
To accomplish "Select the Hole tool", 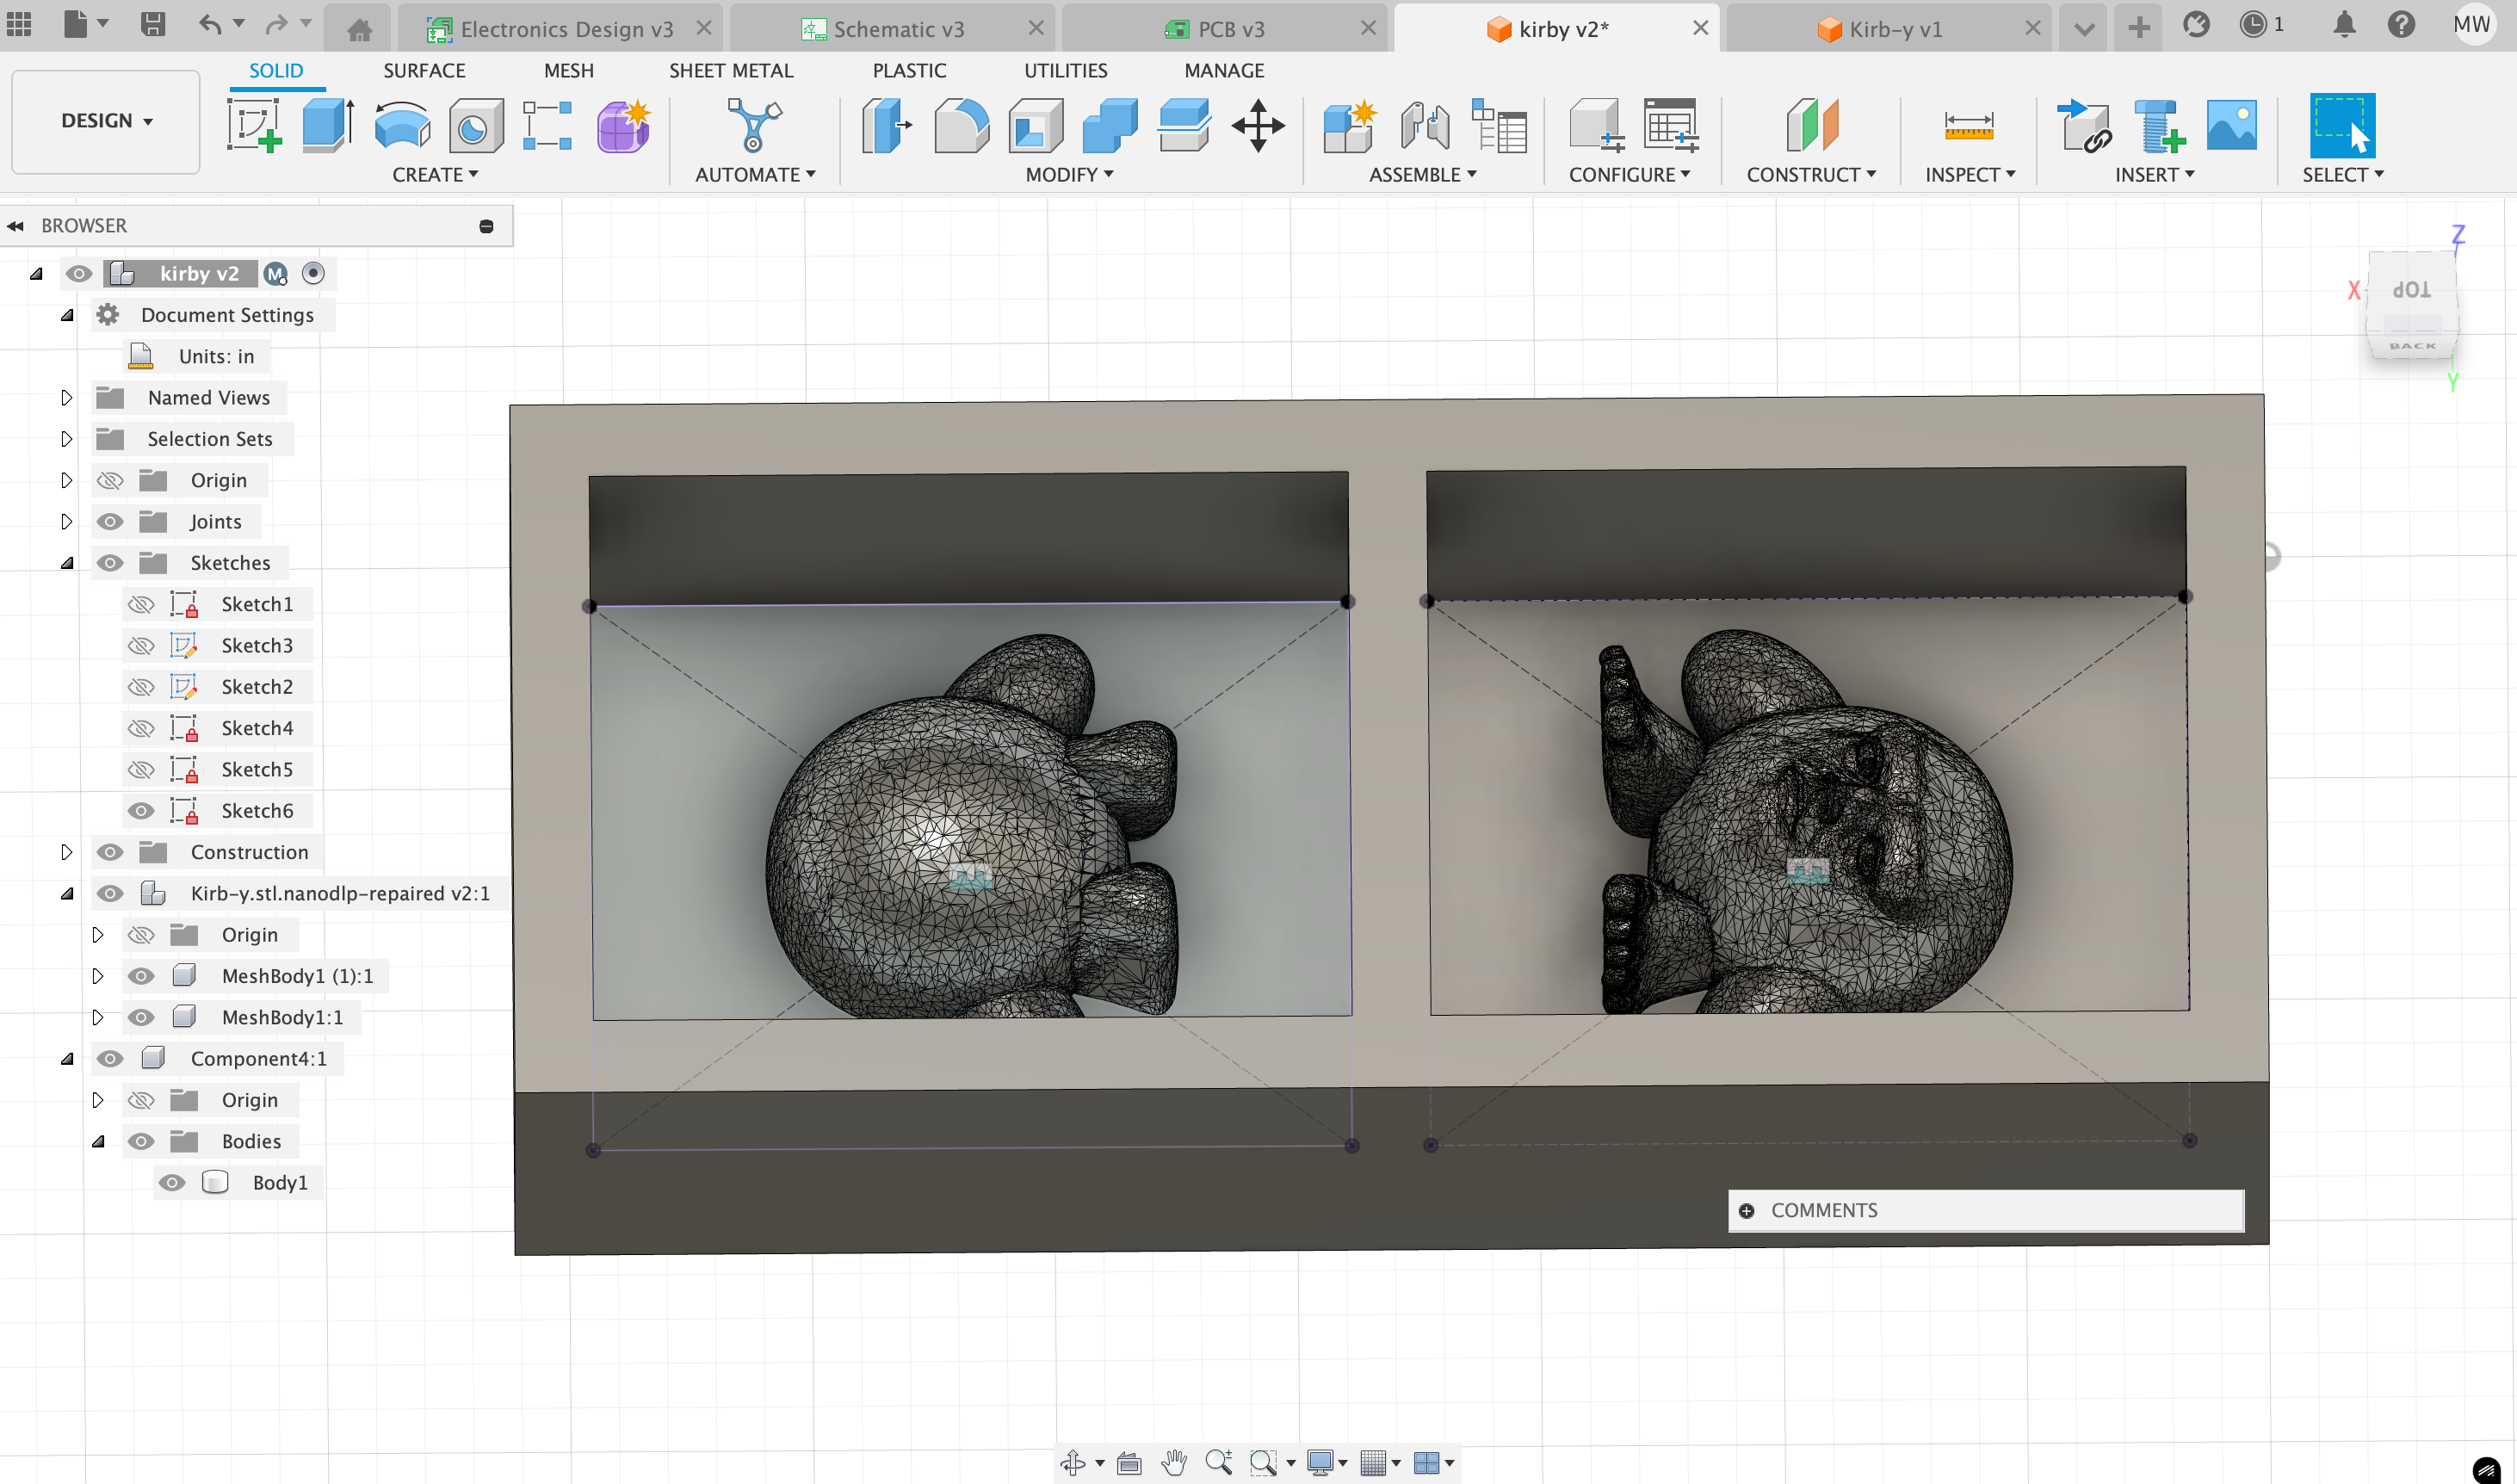I will coord(476,126).
